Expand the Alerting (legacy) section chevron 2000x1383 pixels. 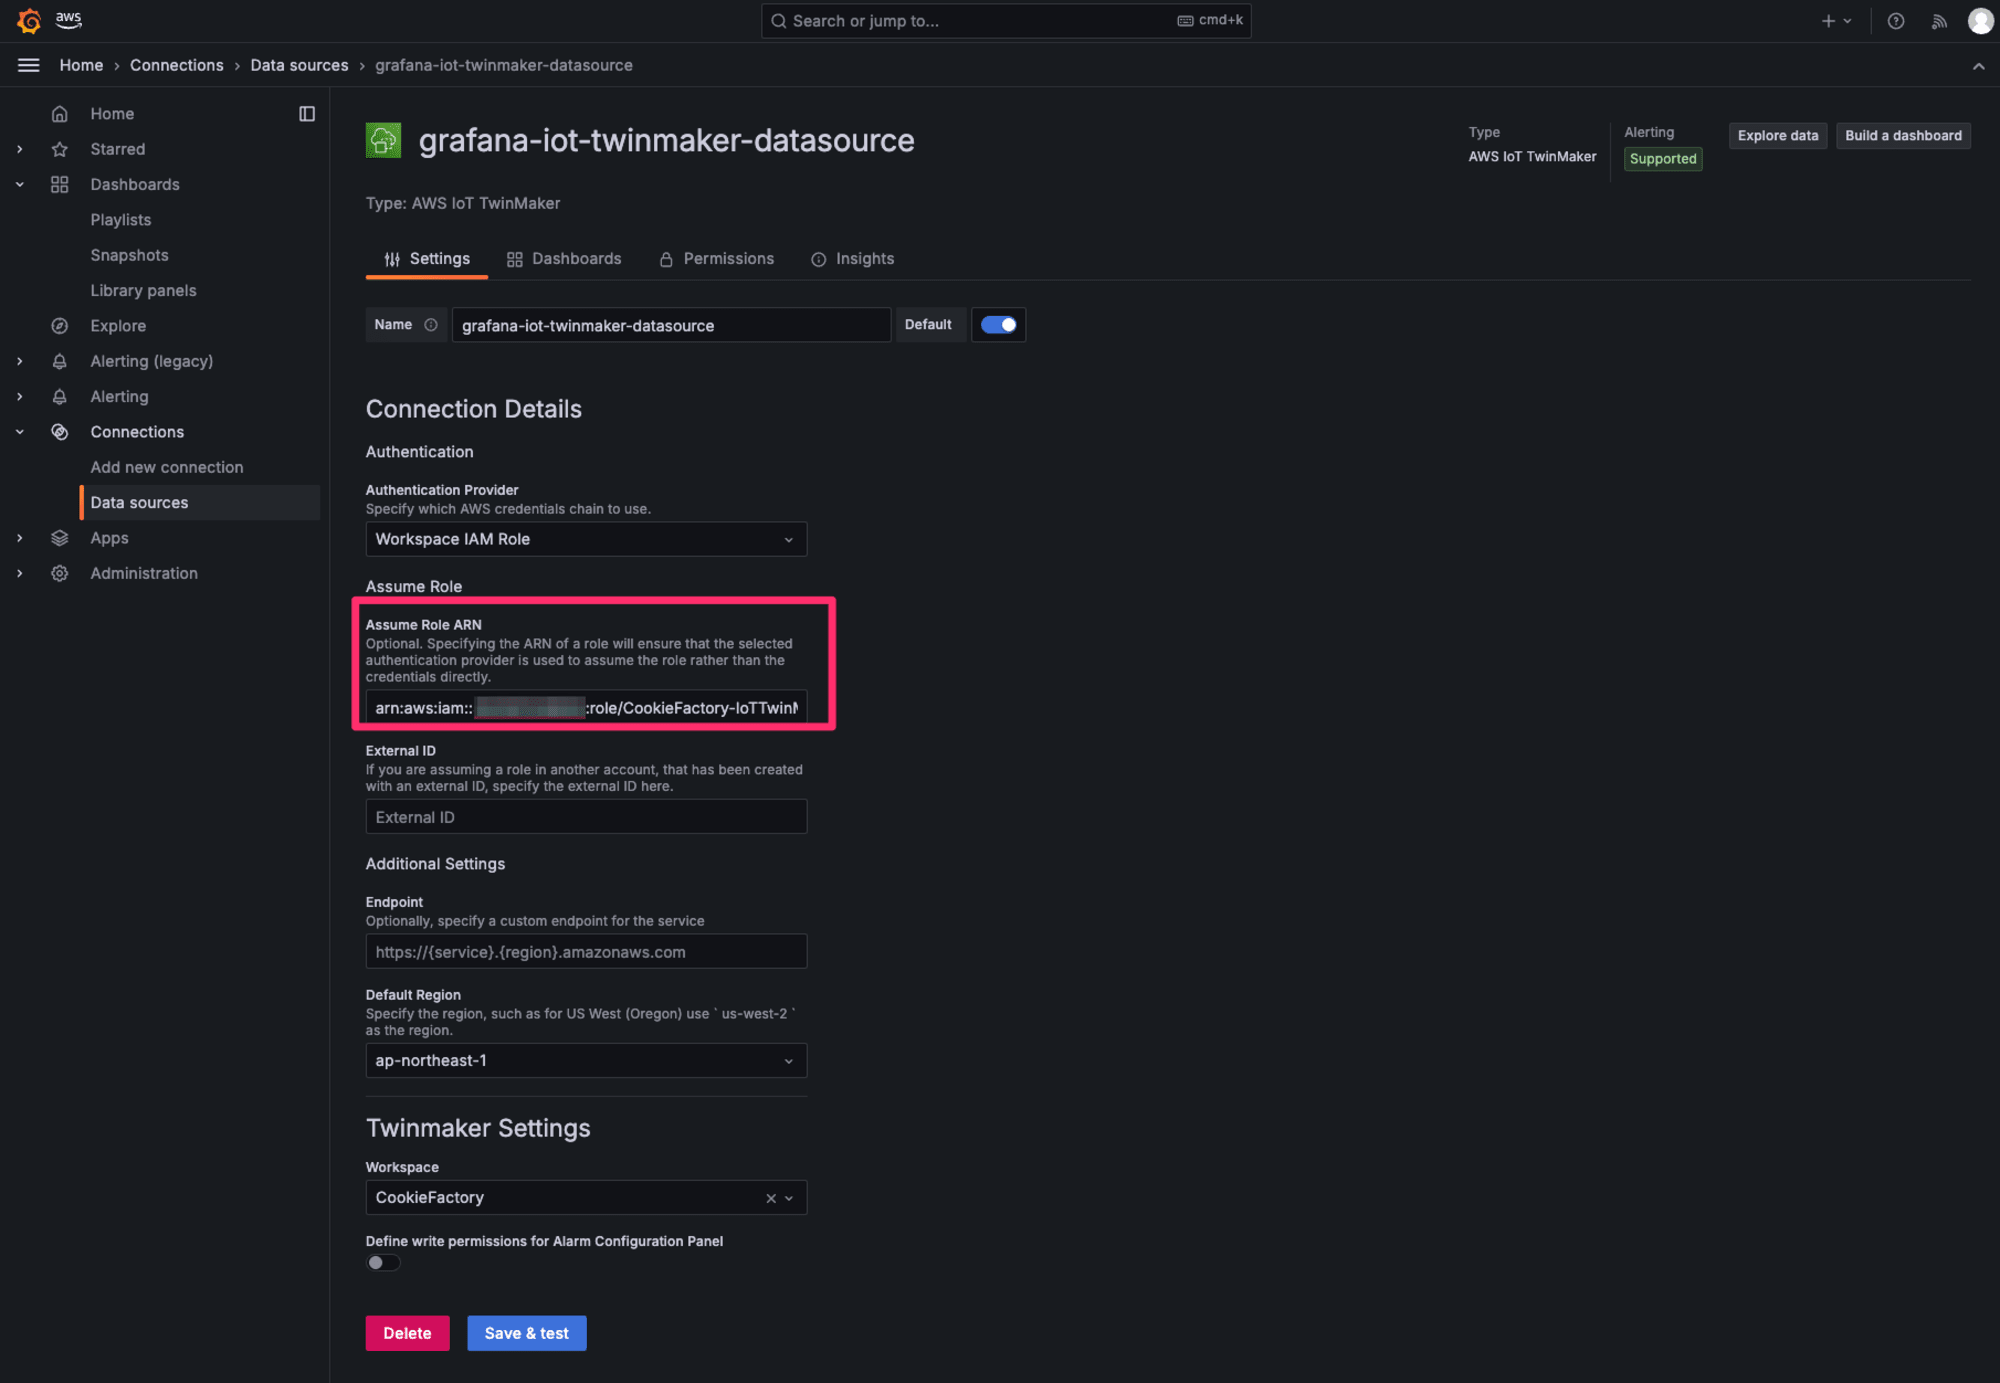coord(20,361)
